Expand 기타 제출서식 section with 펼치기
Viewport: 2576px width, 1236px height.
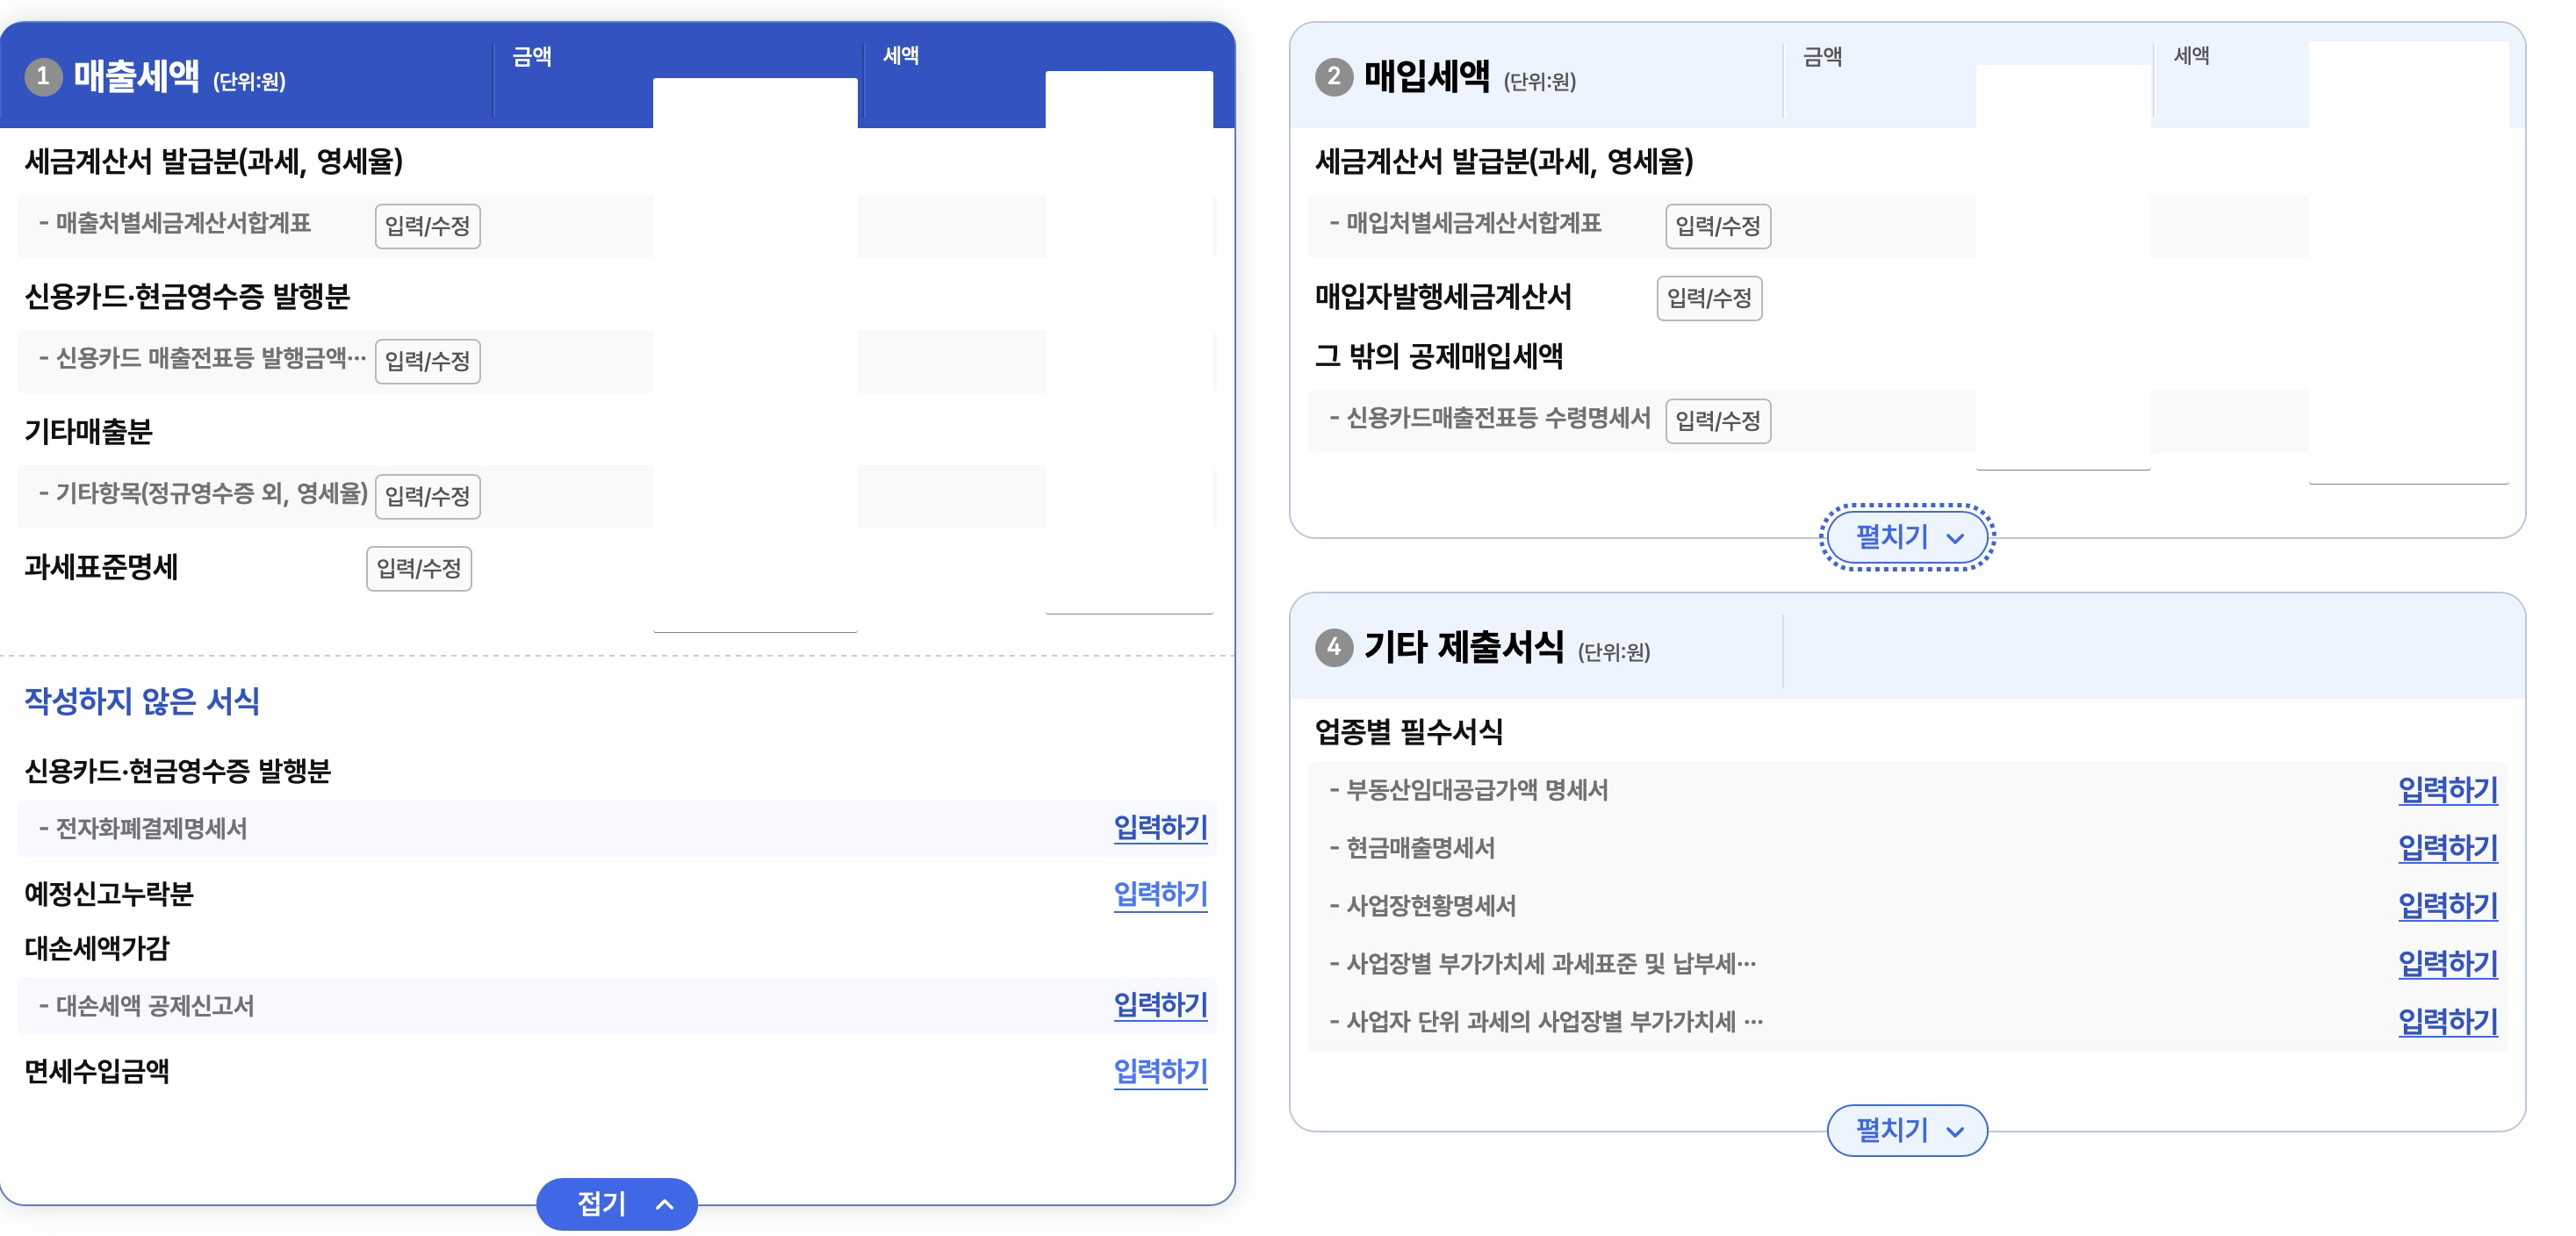(1907, 1130)
